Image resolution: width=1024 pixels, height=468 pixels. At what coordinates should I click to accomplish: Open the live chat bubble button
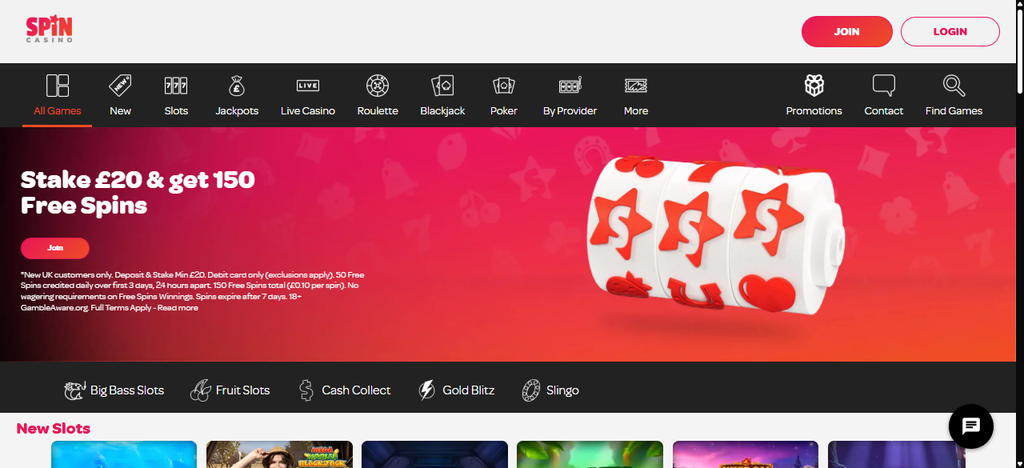(970, 426)
